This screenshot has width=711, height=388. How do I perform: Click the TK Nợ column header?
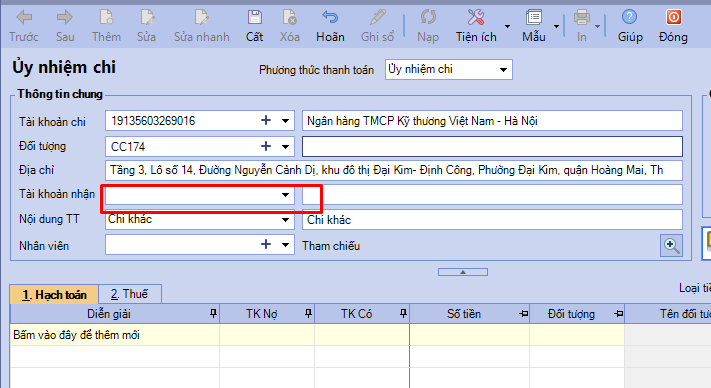coord(267,314)
